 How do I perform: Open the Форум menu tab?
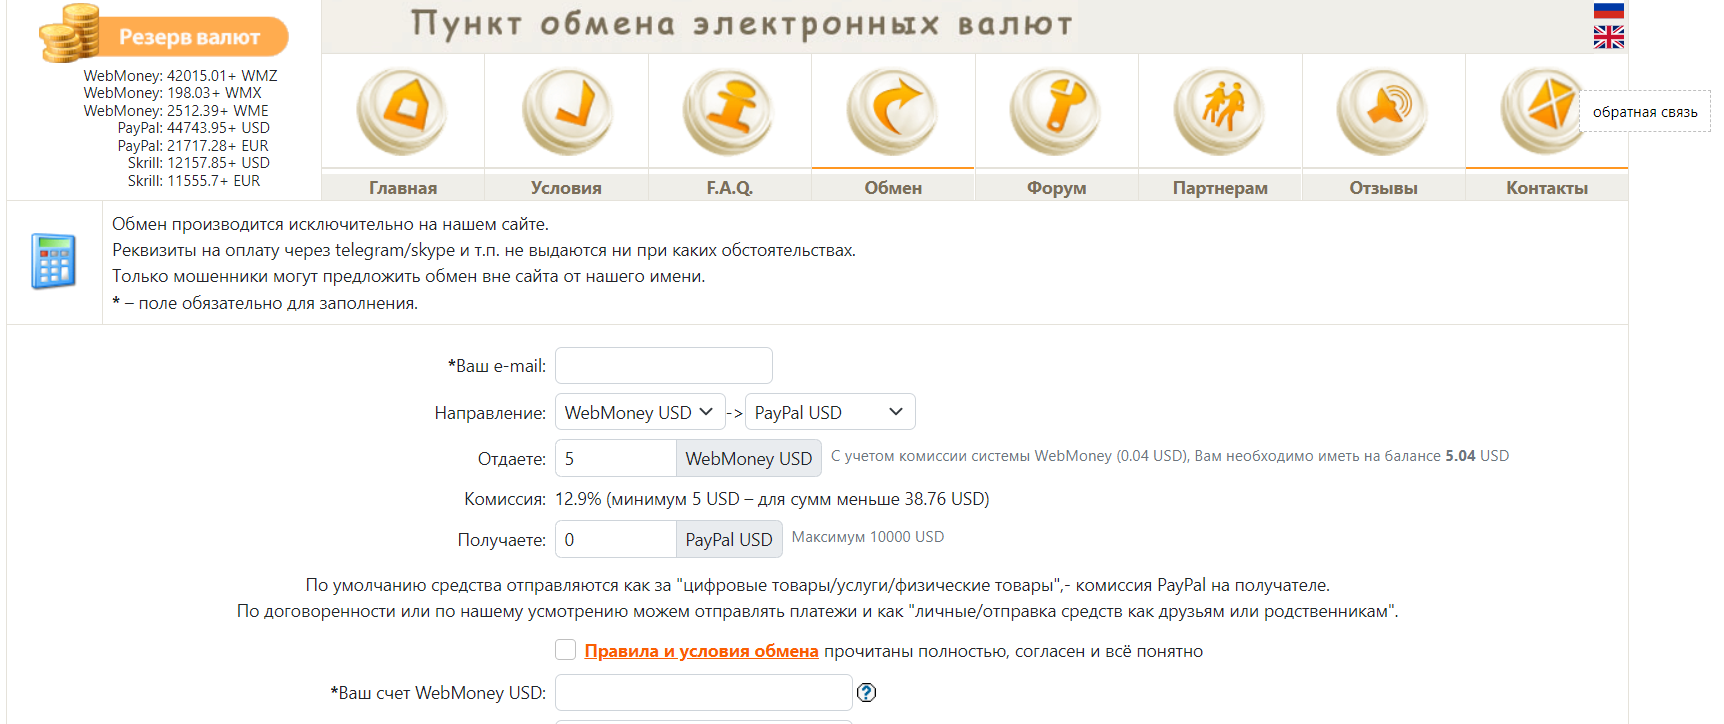coord(1056,187)
